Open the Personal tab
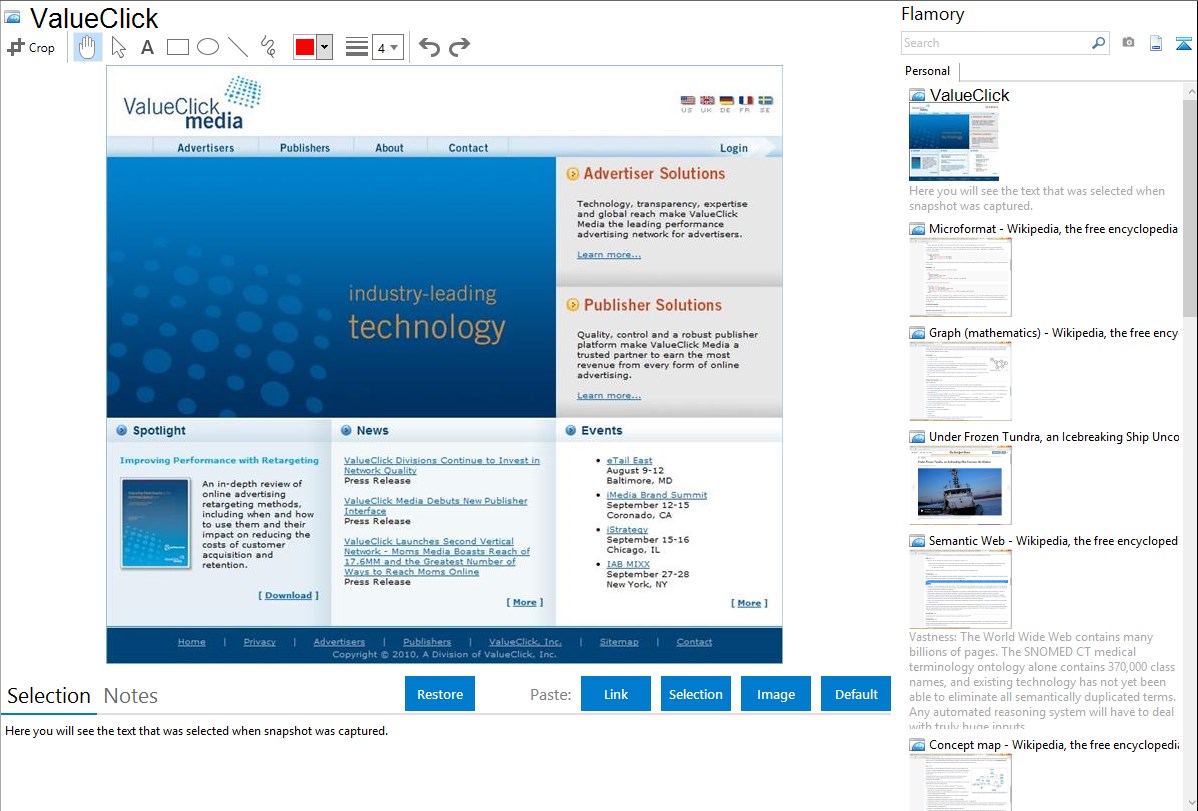This screenshot has width=1198, height=811. 928,71
